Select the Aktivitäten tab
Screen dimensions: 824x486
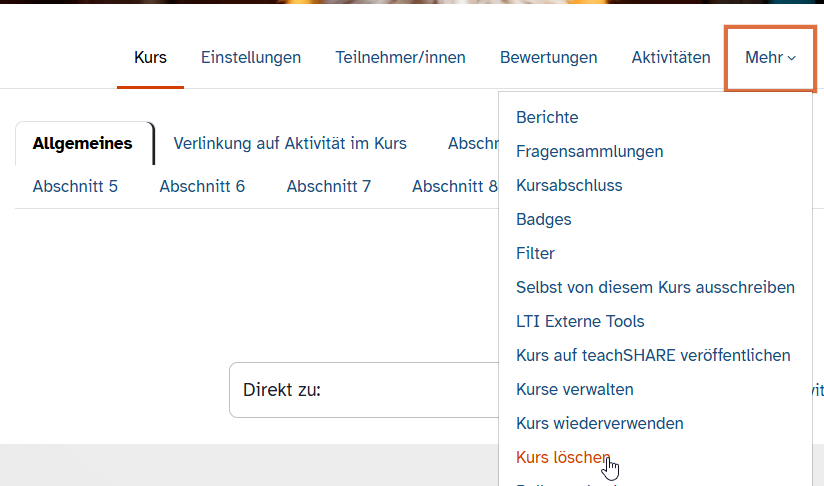pyautogui.click(x=671, y=58)
